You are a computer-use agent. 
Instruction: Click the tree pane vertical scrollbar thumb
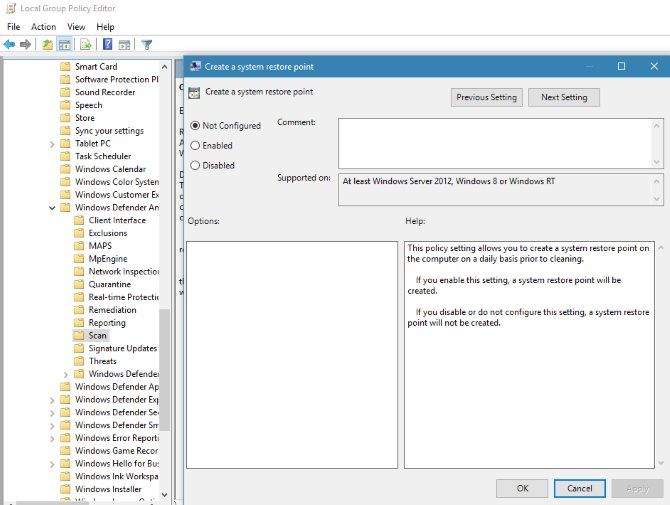click(165, 370)
